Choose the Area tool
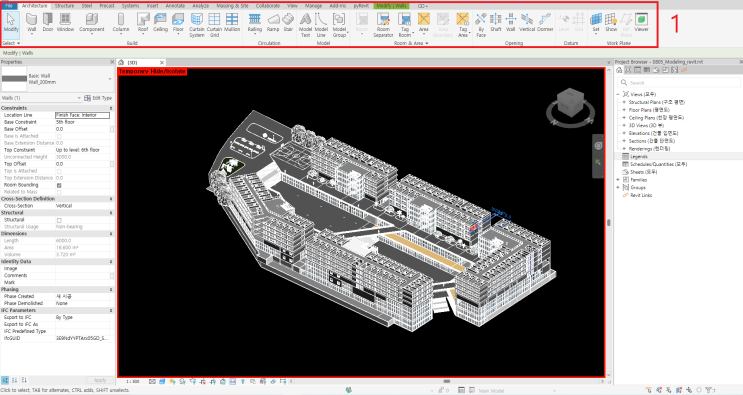Viewport: 743px width, 395px height. (424, 22)
